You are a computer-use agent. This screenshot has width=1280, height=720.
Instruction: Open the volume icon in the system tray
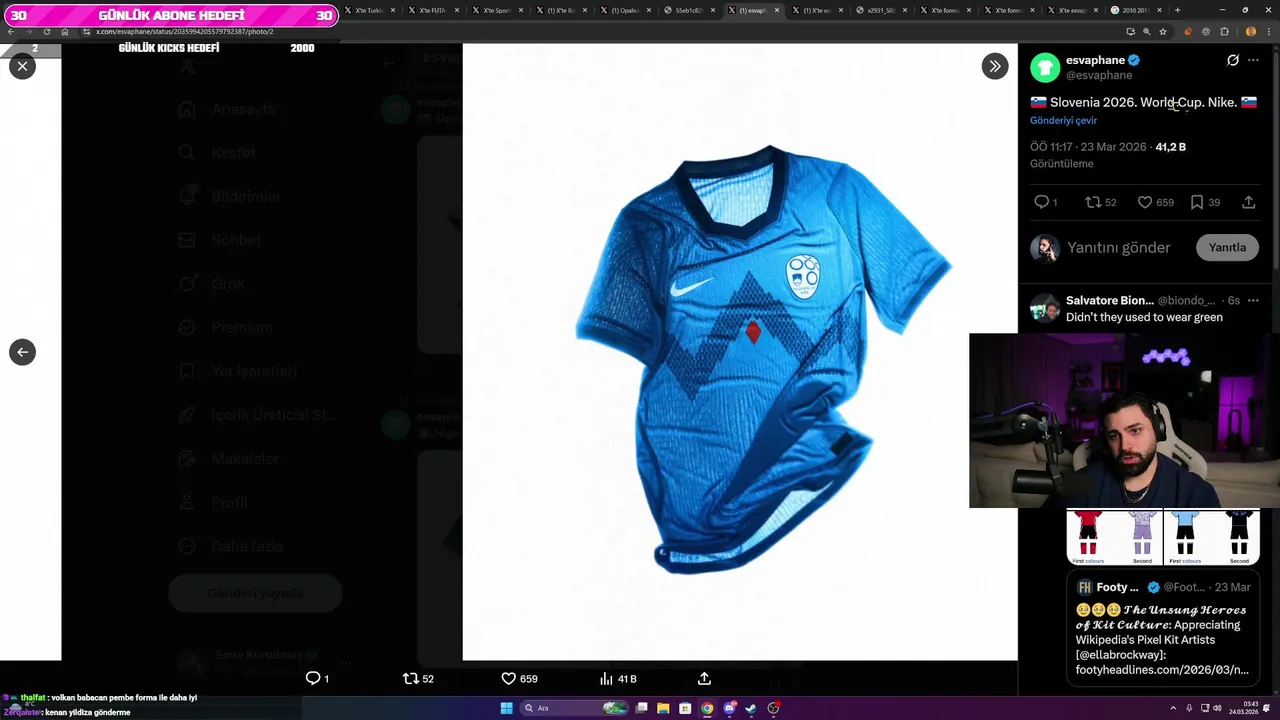[x=1217, y=708]
